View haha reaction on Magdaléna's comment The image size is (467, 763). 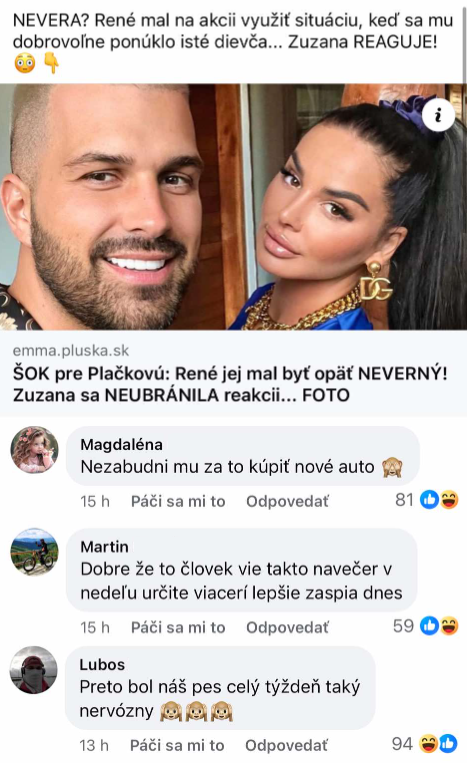coord(449,500)
